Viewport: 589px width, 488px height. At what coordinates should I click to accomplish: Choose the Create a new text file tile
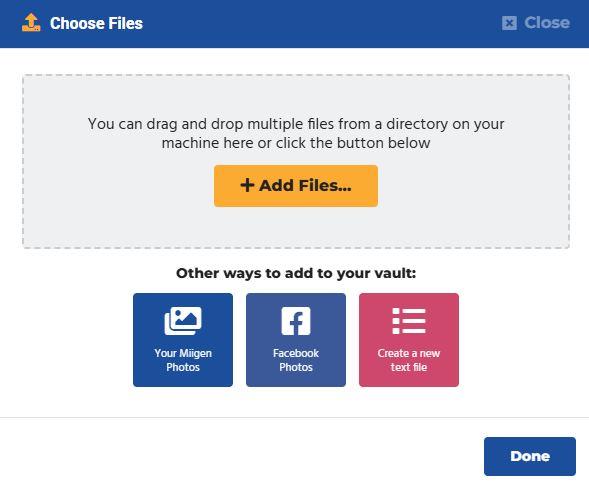click(409, 340)
